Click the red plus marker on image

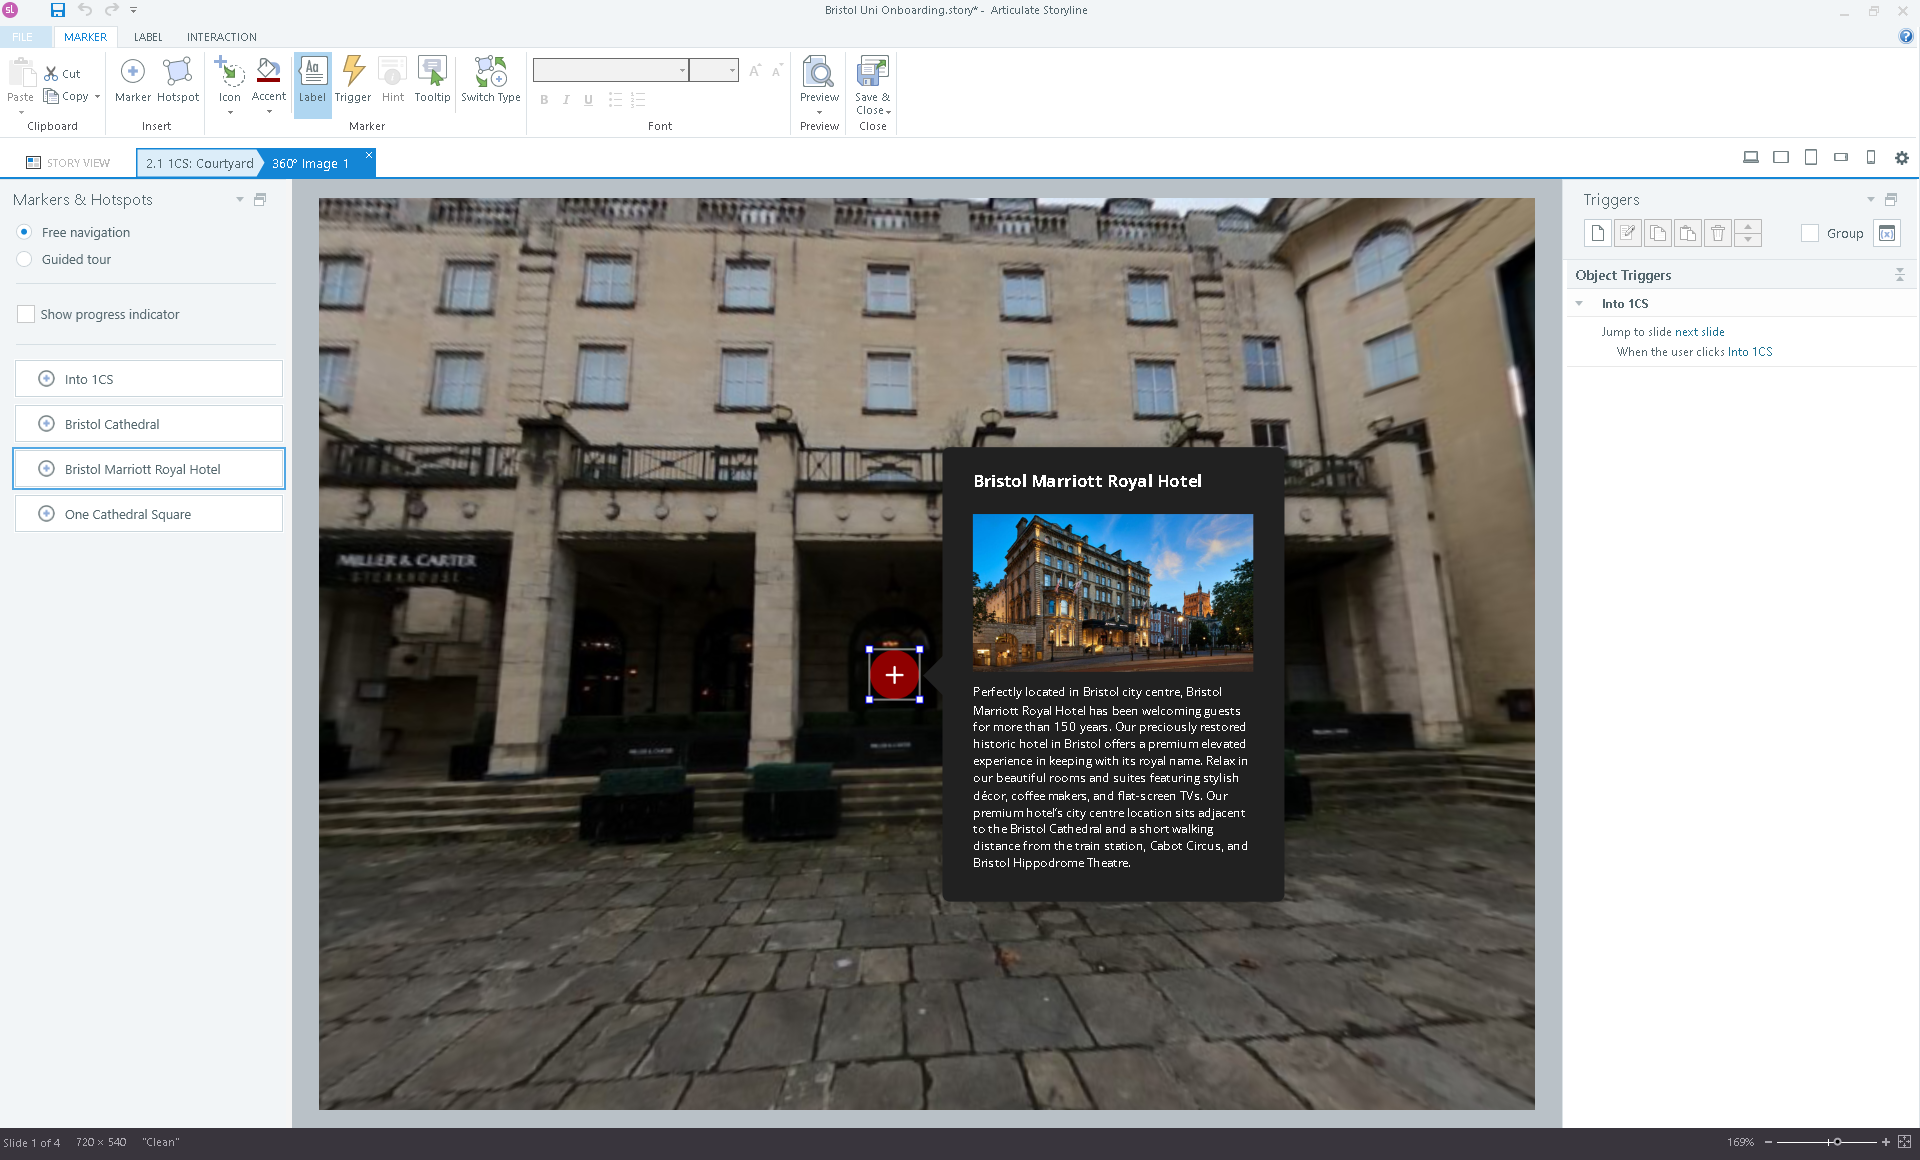894,675
